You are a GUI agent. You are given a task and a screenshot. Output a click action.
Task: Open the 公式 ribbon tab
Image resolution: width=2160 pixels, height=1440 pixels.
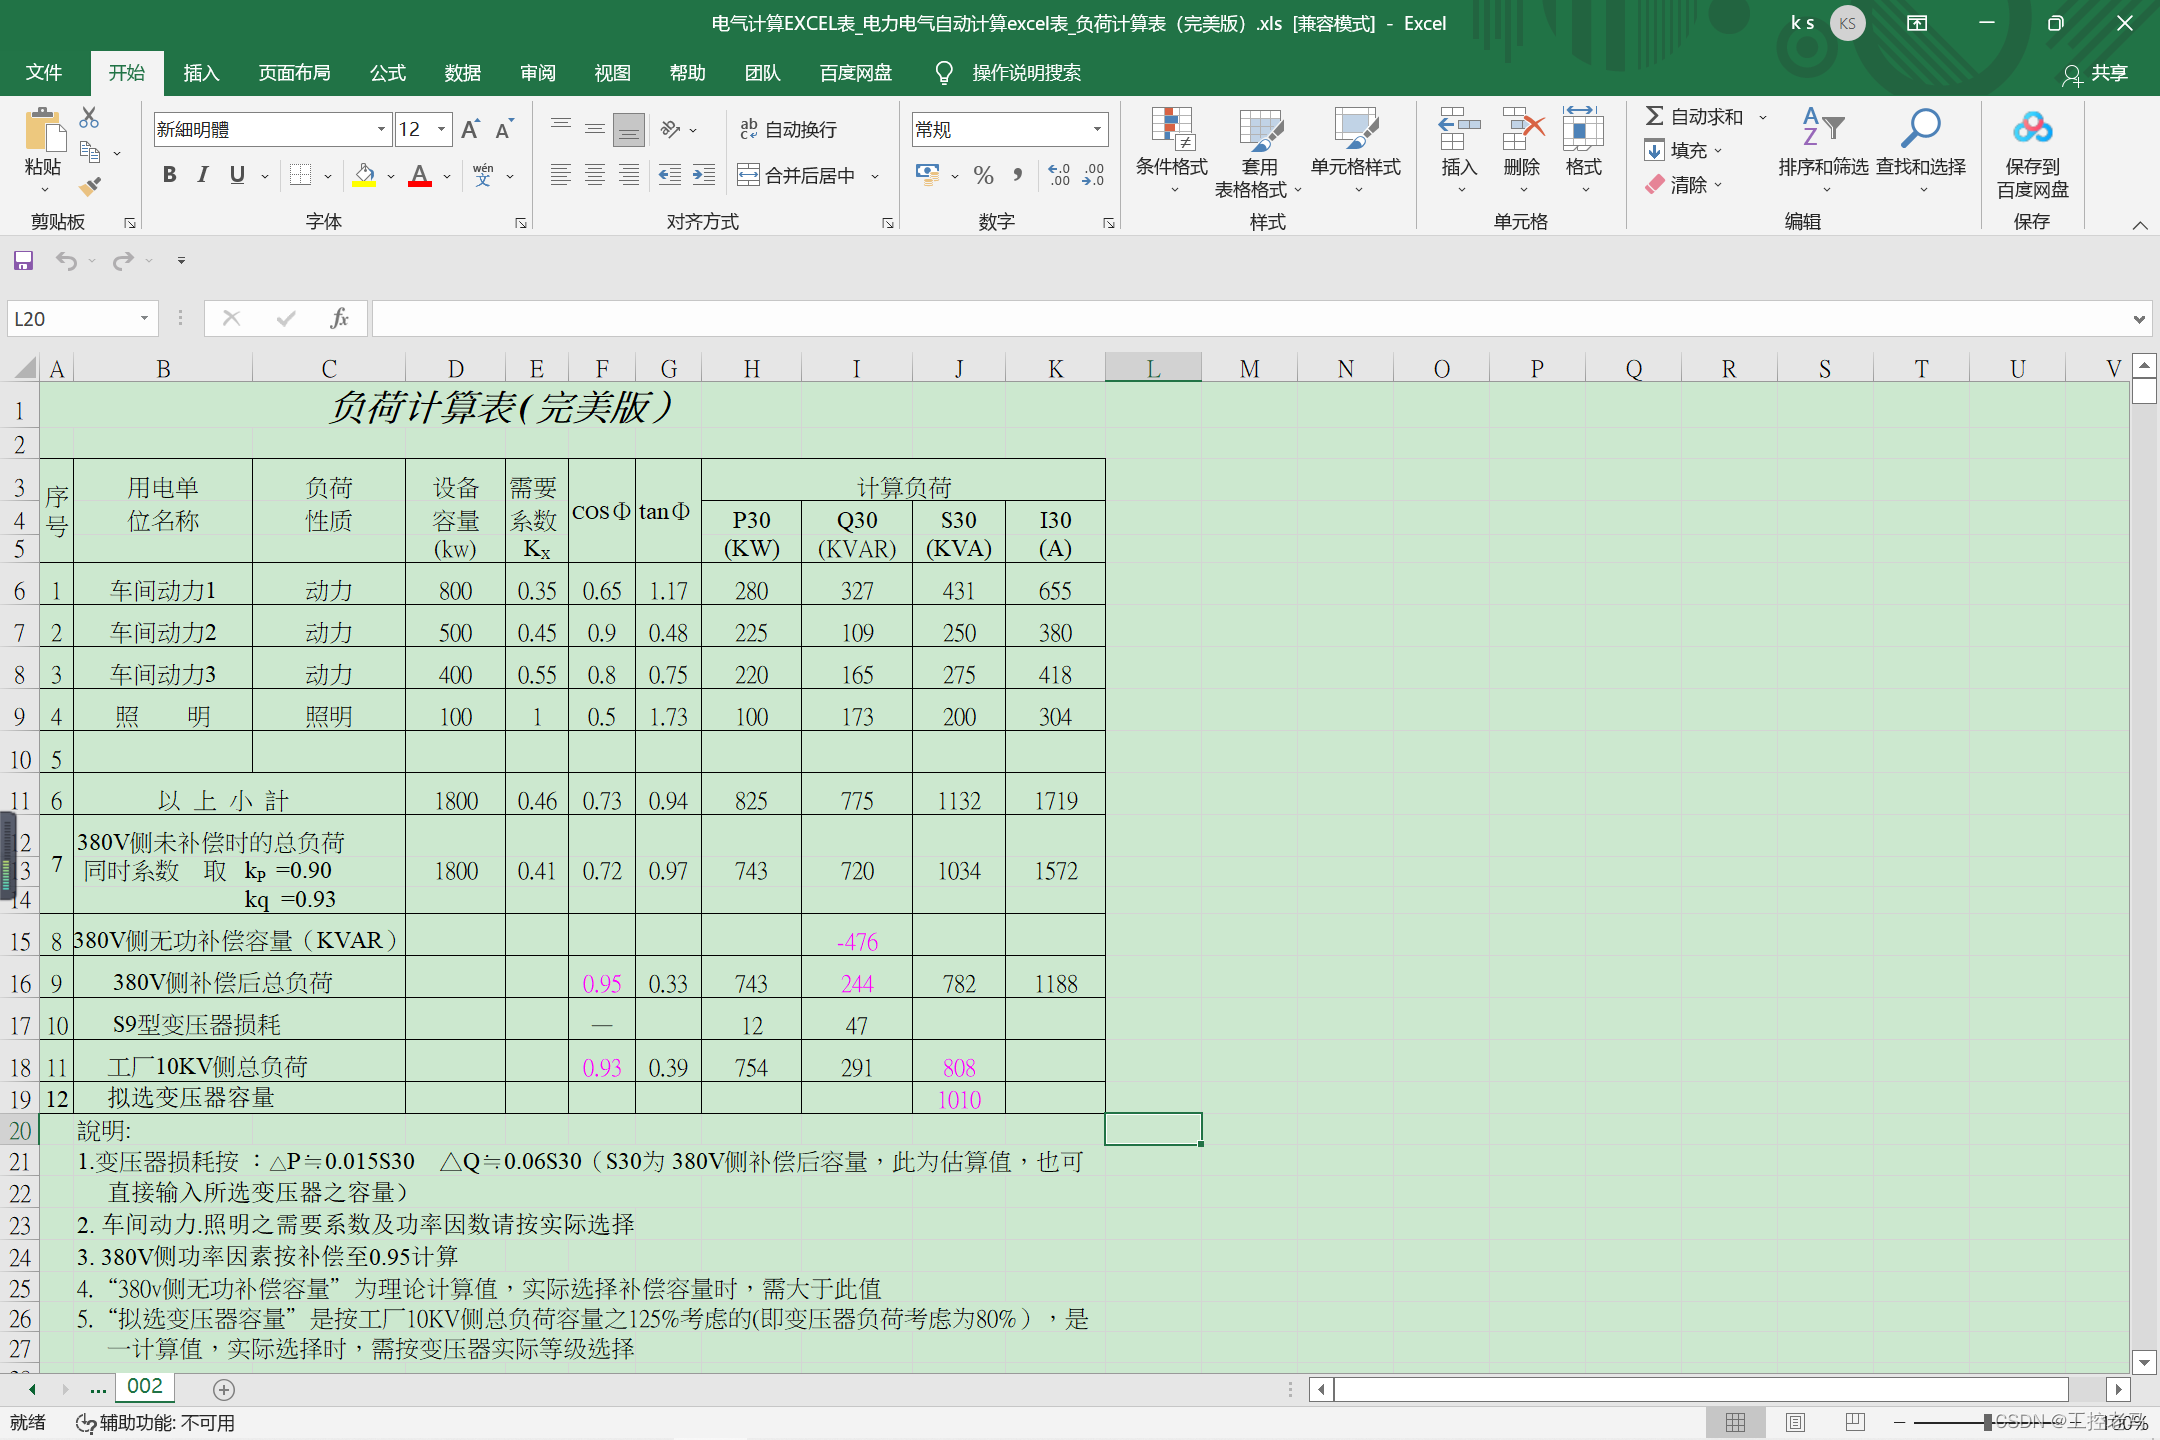387,73
